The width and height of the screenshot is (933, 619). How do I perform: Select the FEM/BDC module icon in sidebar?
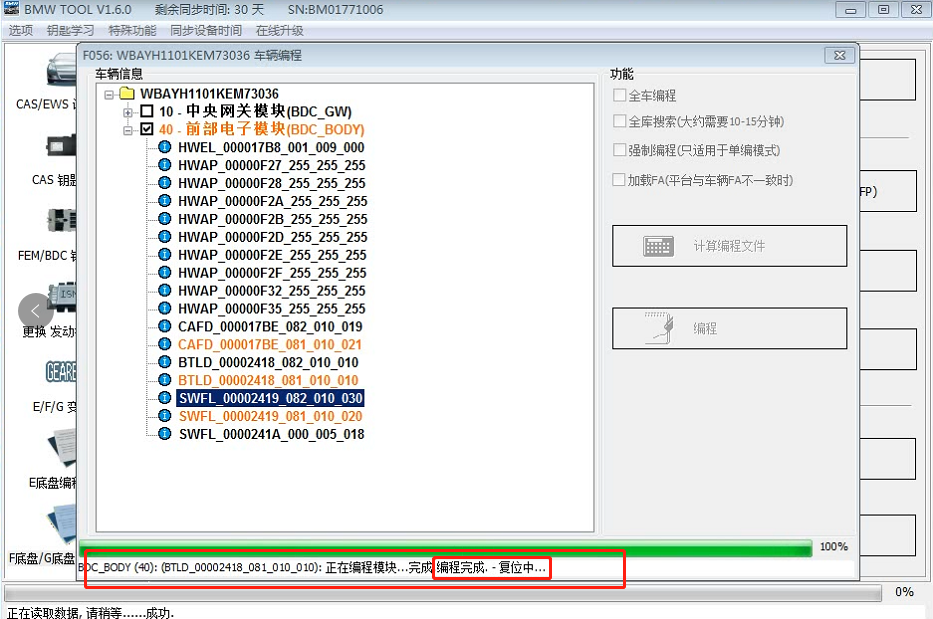(x=62, y=220)
